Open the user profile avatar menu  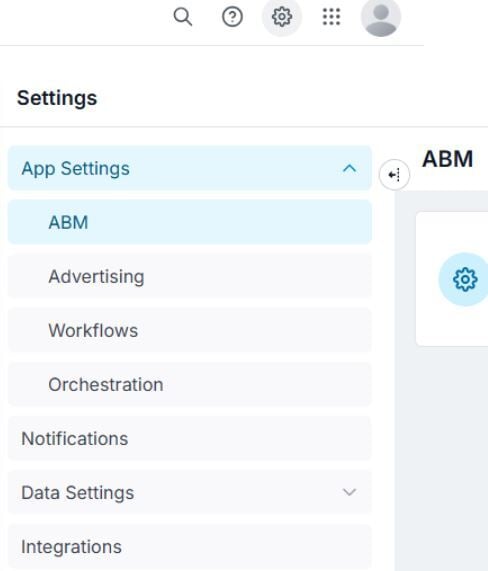click(x=381, y=18)
